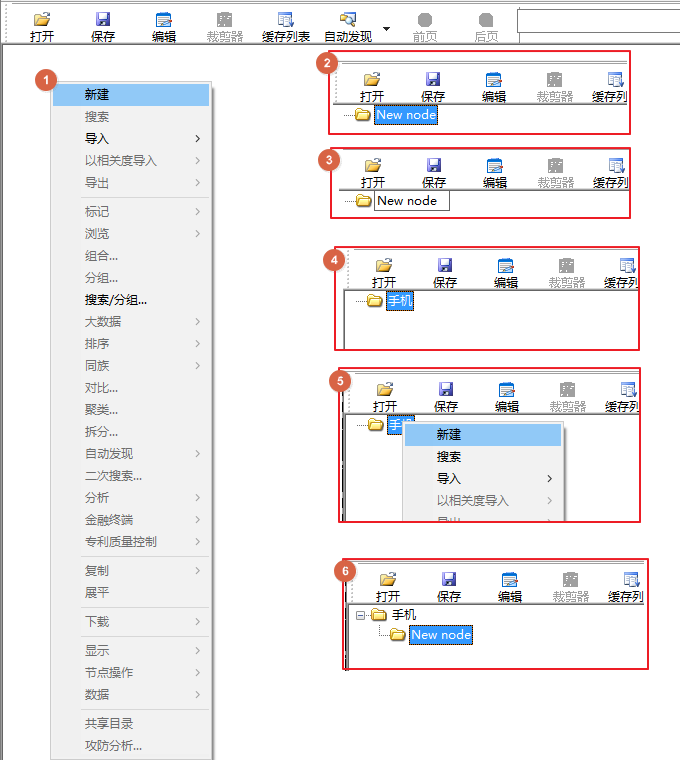Go to 前页 using the top toolbar
Viewport: 680px width, 760px height.
pyautogui.click(x=425, y=20)
